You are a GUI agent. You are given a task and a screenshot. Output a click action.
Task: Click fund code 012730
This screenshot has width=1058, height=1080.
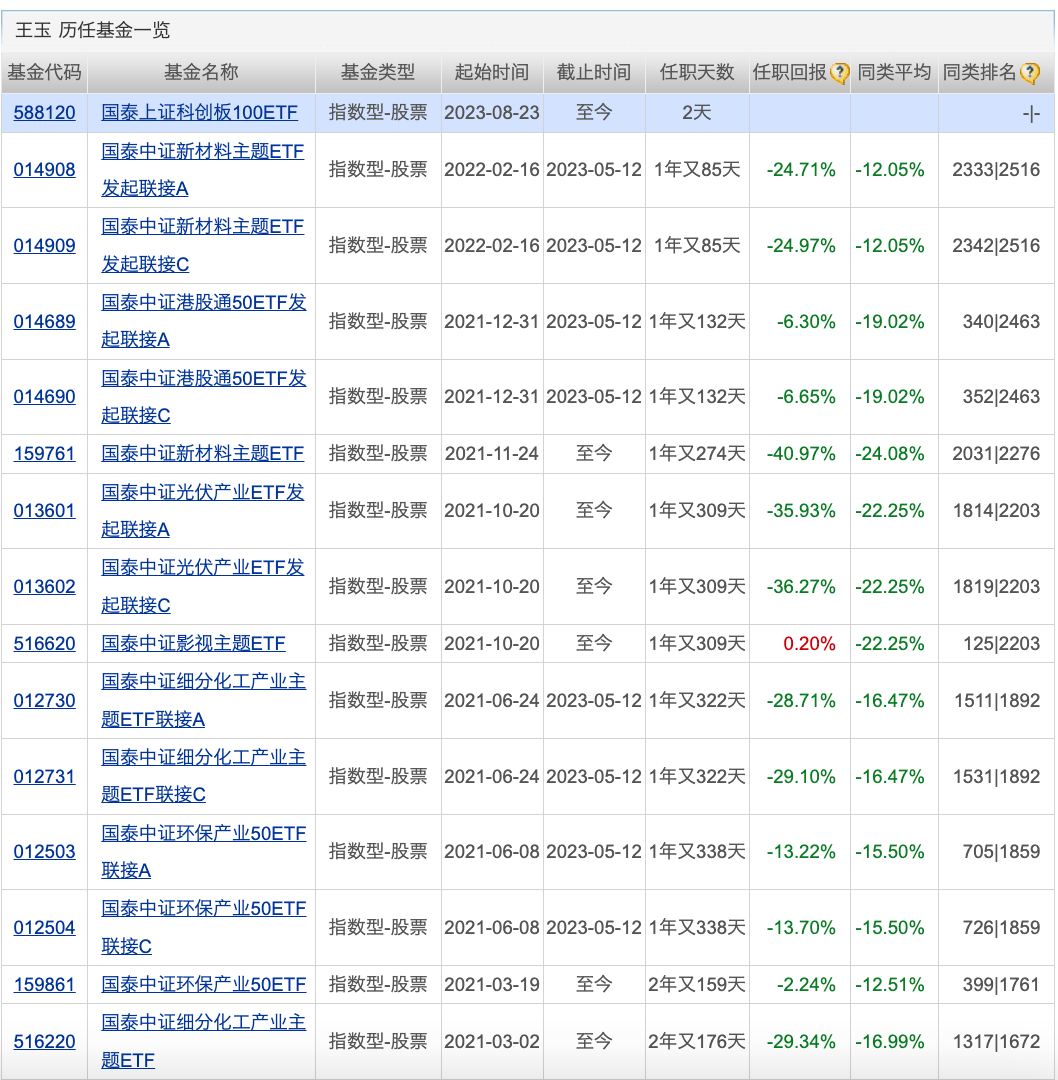click(x=44, y=701)
